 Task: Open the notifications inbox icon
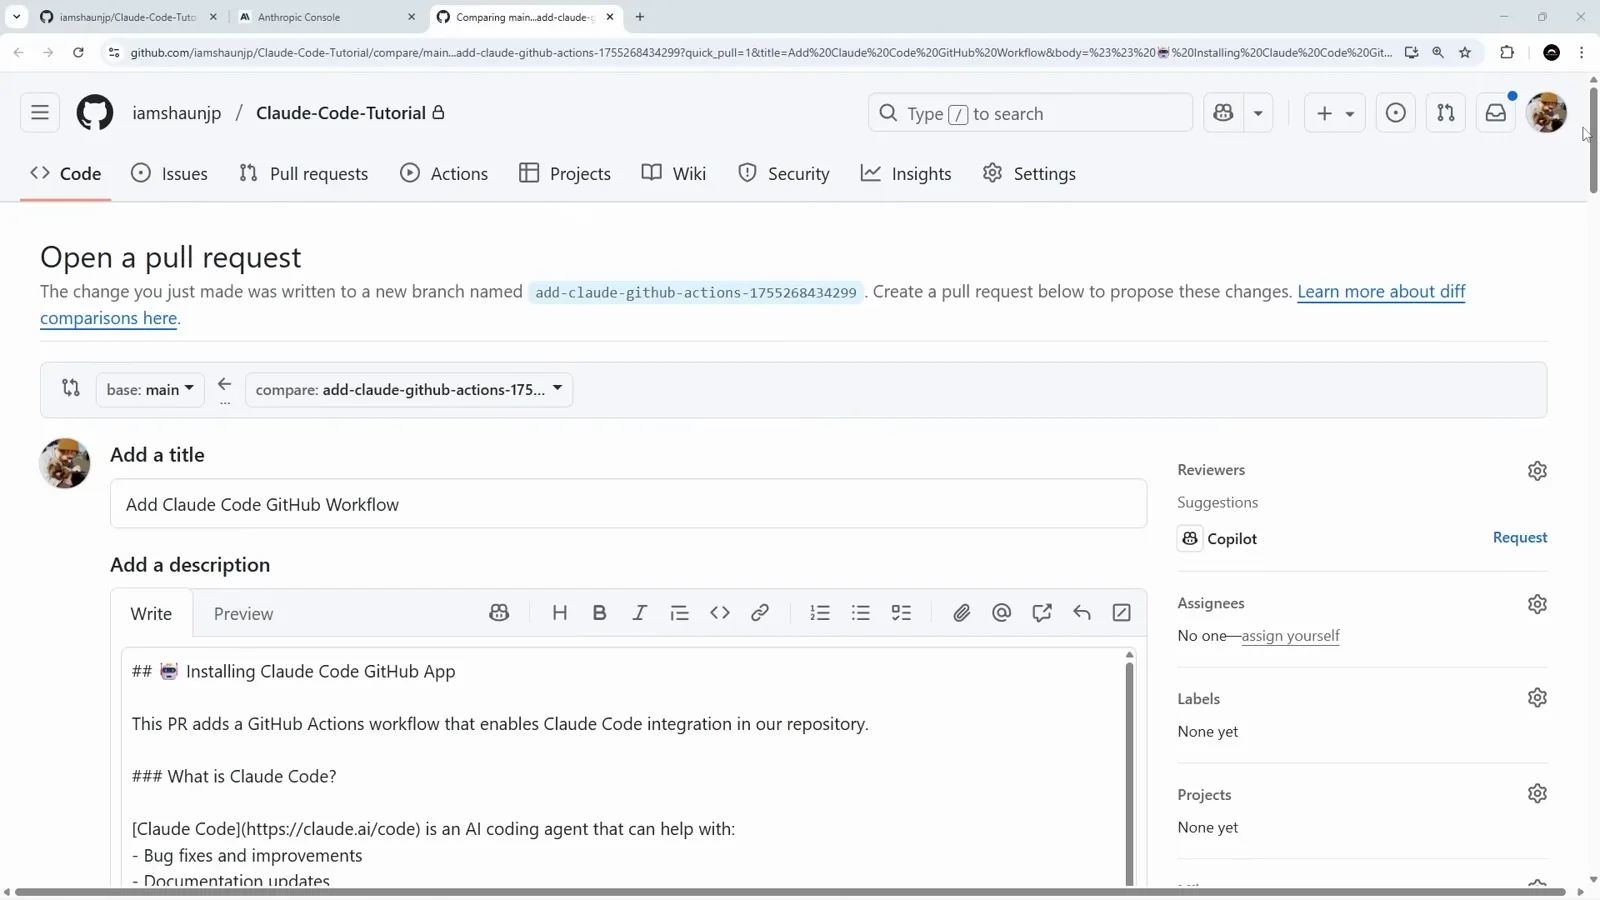coord(1496,113)
